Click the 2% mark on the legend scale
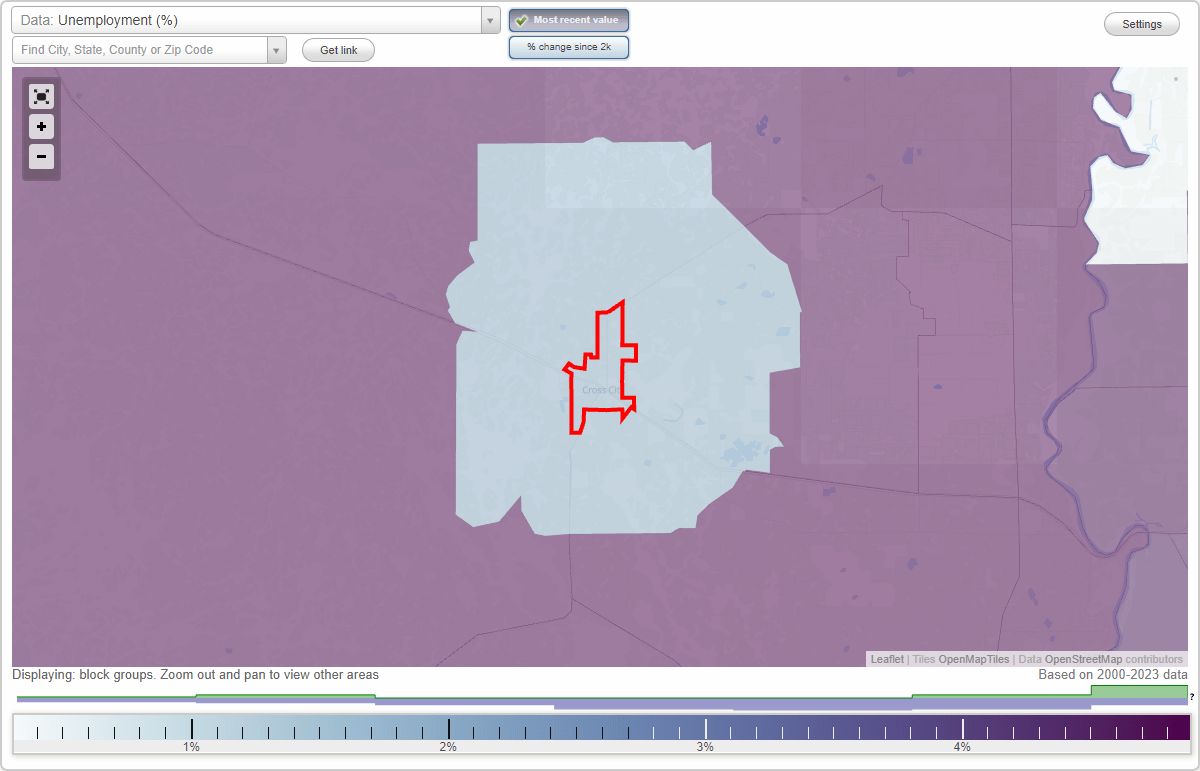This screenshot has width=1200, height=771. [x=448, y=729]
